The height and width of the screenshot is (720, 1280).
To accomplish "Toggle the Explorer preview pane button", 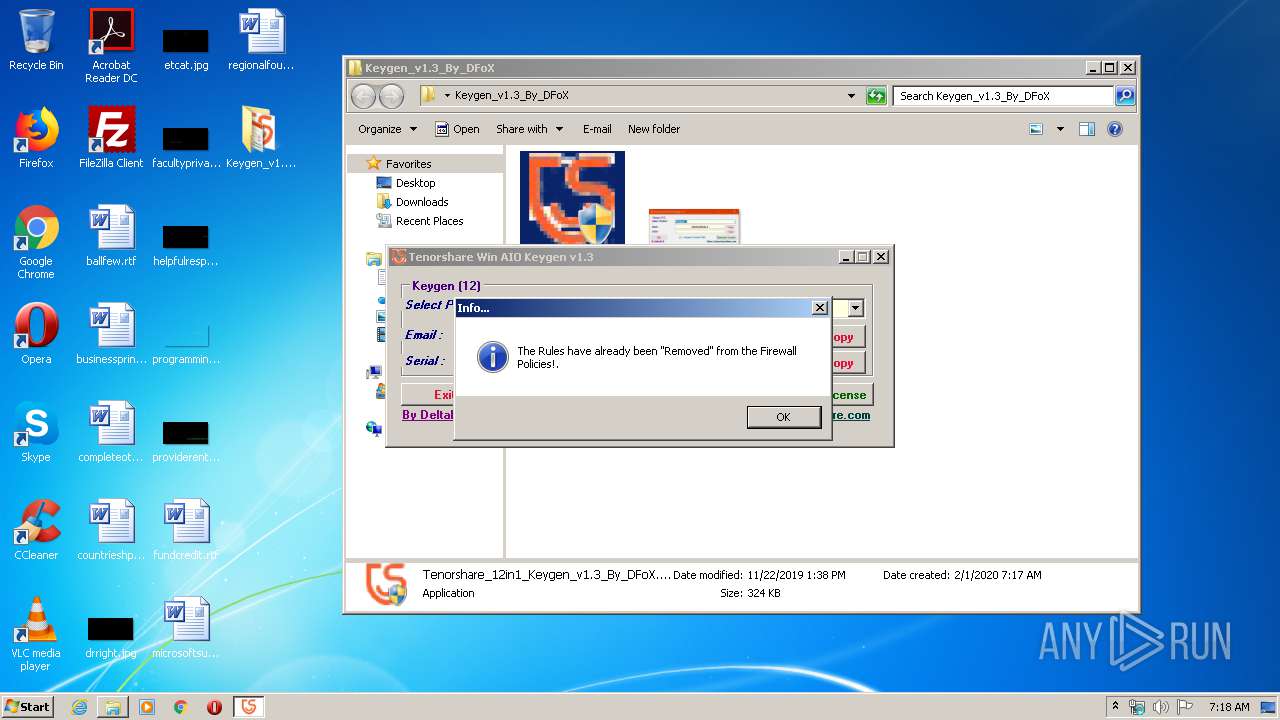I will point(1087,129).
